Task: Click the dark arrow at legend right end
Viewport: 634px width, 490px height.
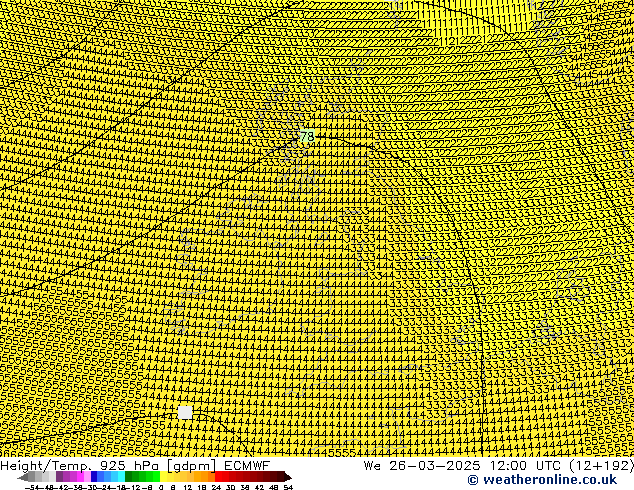Action: (288, 477)
